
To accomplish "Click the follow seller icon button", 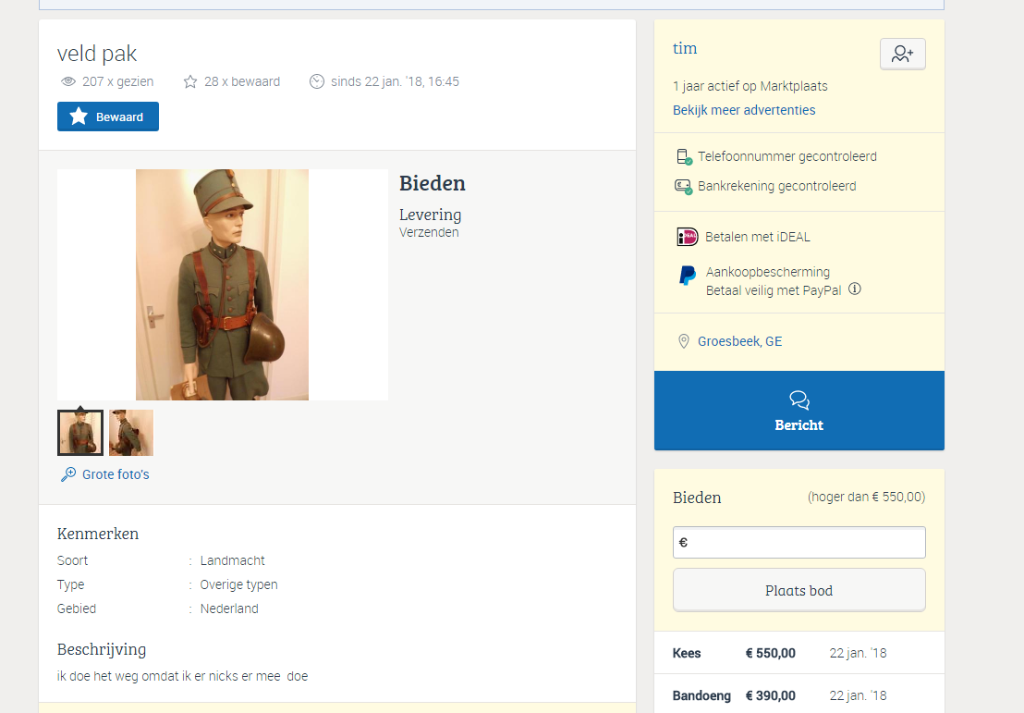I will coord(903,54).
